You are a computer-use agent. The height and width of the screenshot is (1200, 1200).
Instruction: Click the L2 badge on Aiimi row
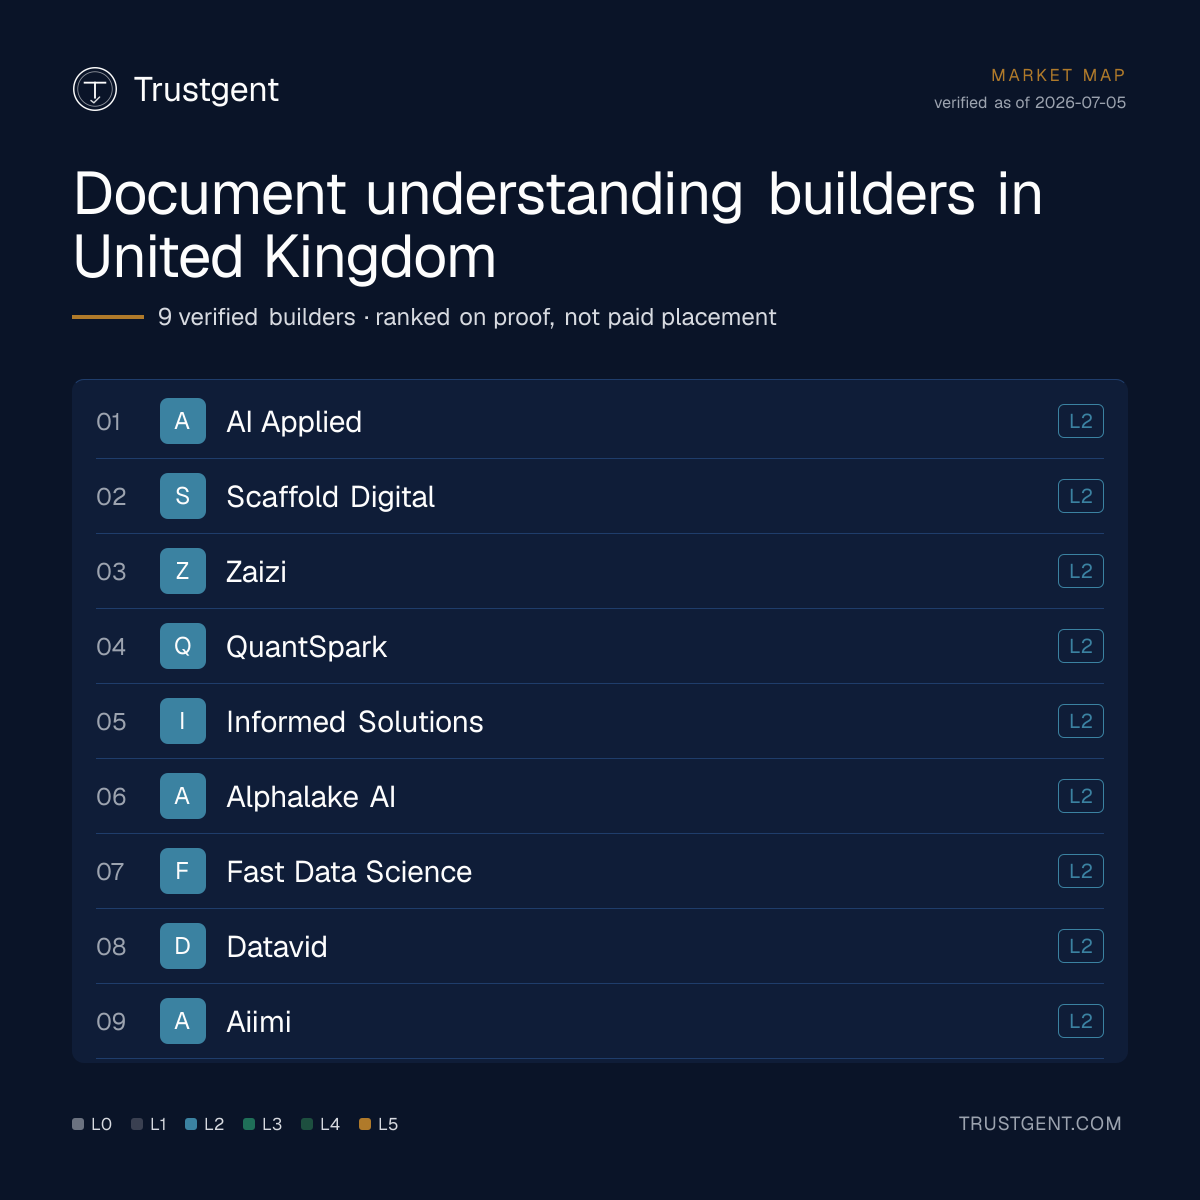click(1081, 1021)
